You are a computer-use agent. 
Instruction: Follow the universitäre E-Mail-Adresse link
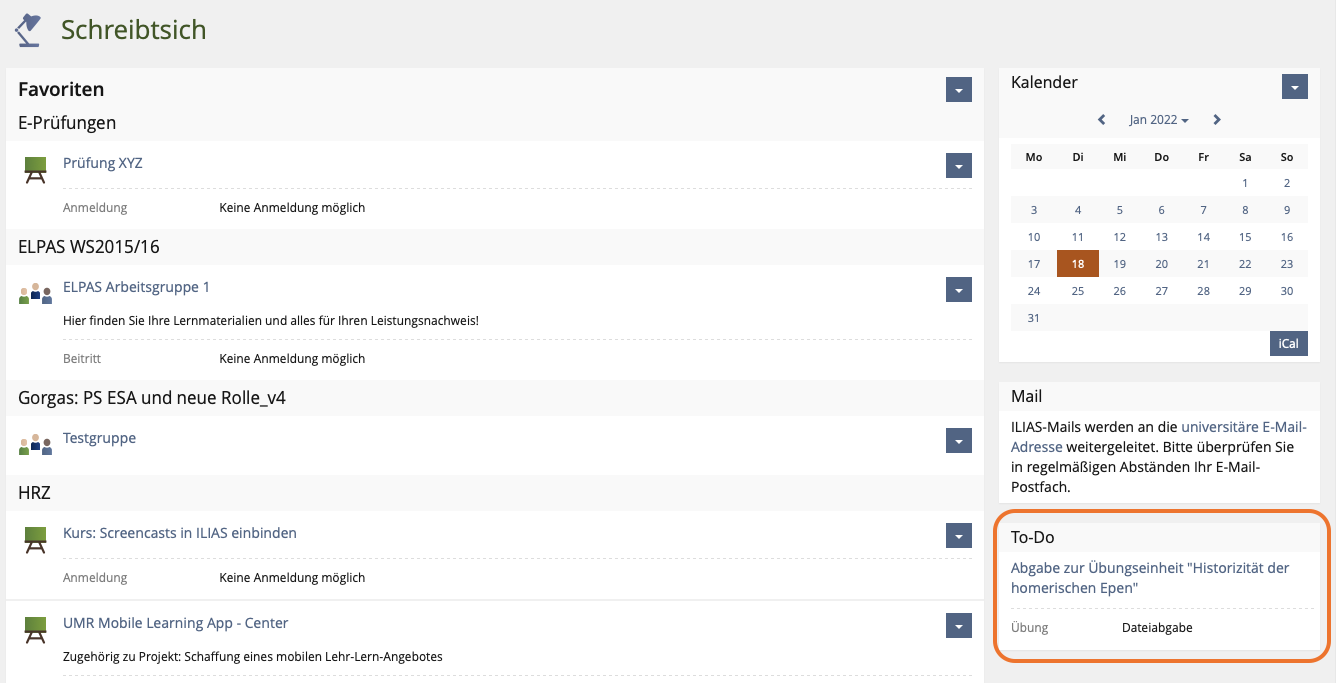1243,427
